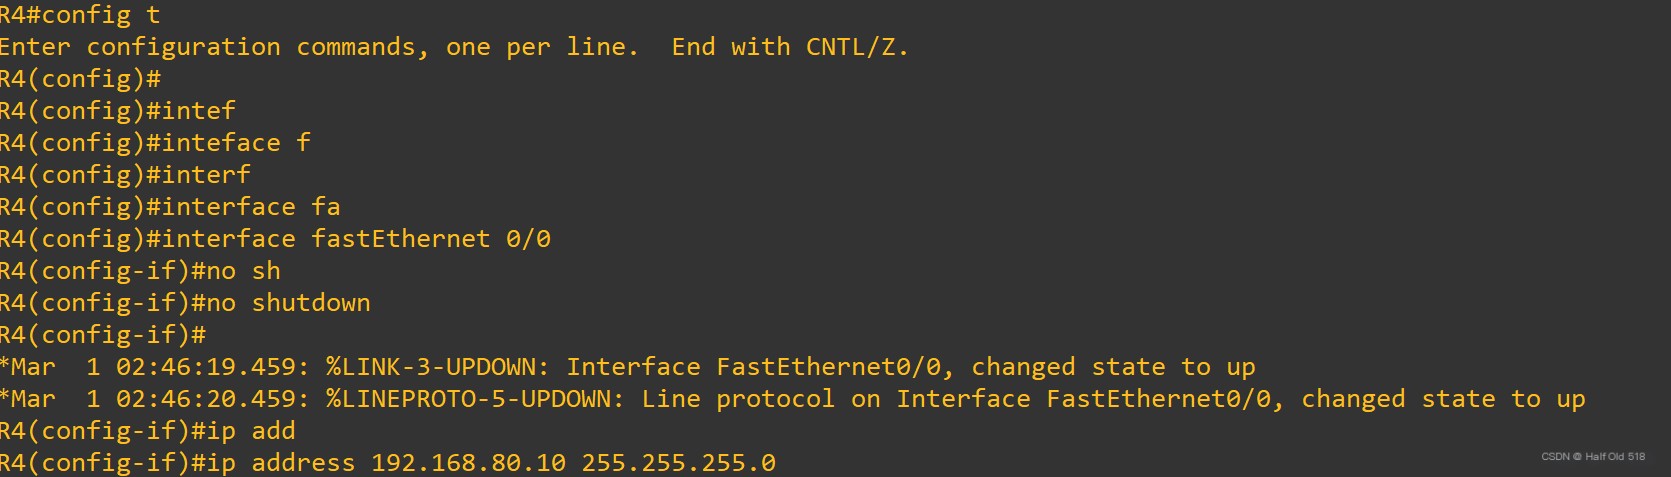Click the empty 'R4(config)#' prompt line
Viewport: 1671px width, 477px height.
pyautogui.click(x=80, y=79)
